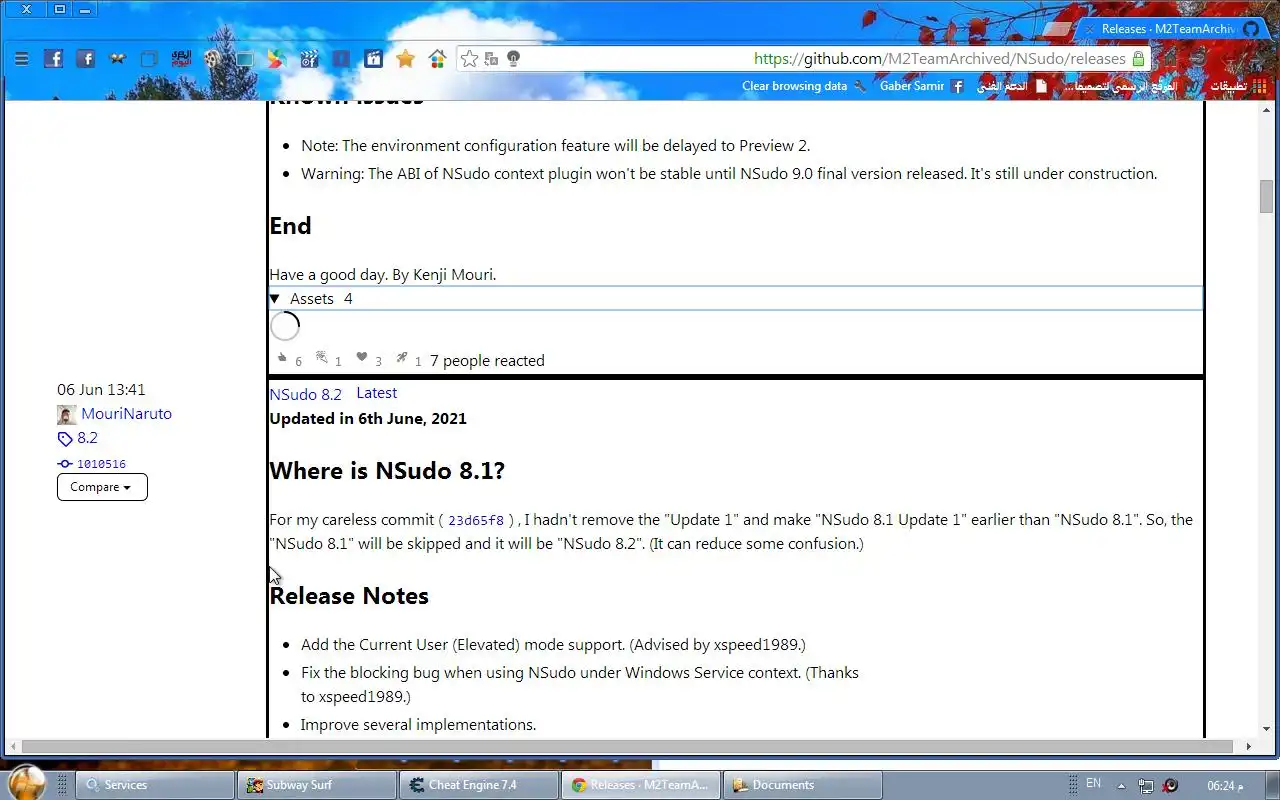Show hidden system tray icons arrow
Screen dimensions: 1280x800
click(1121, 786)
